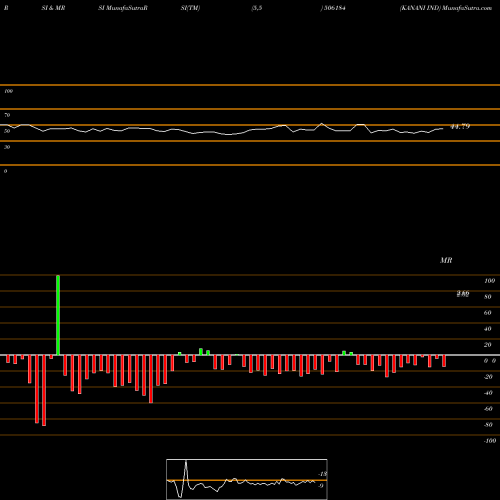
Task: Click the MR panel title label
Action: (x=446, y=260)
